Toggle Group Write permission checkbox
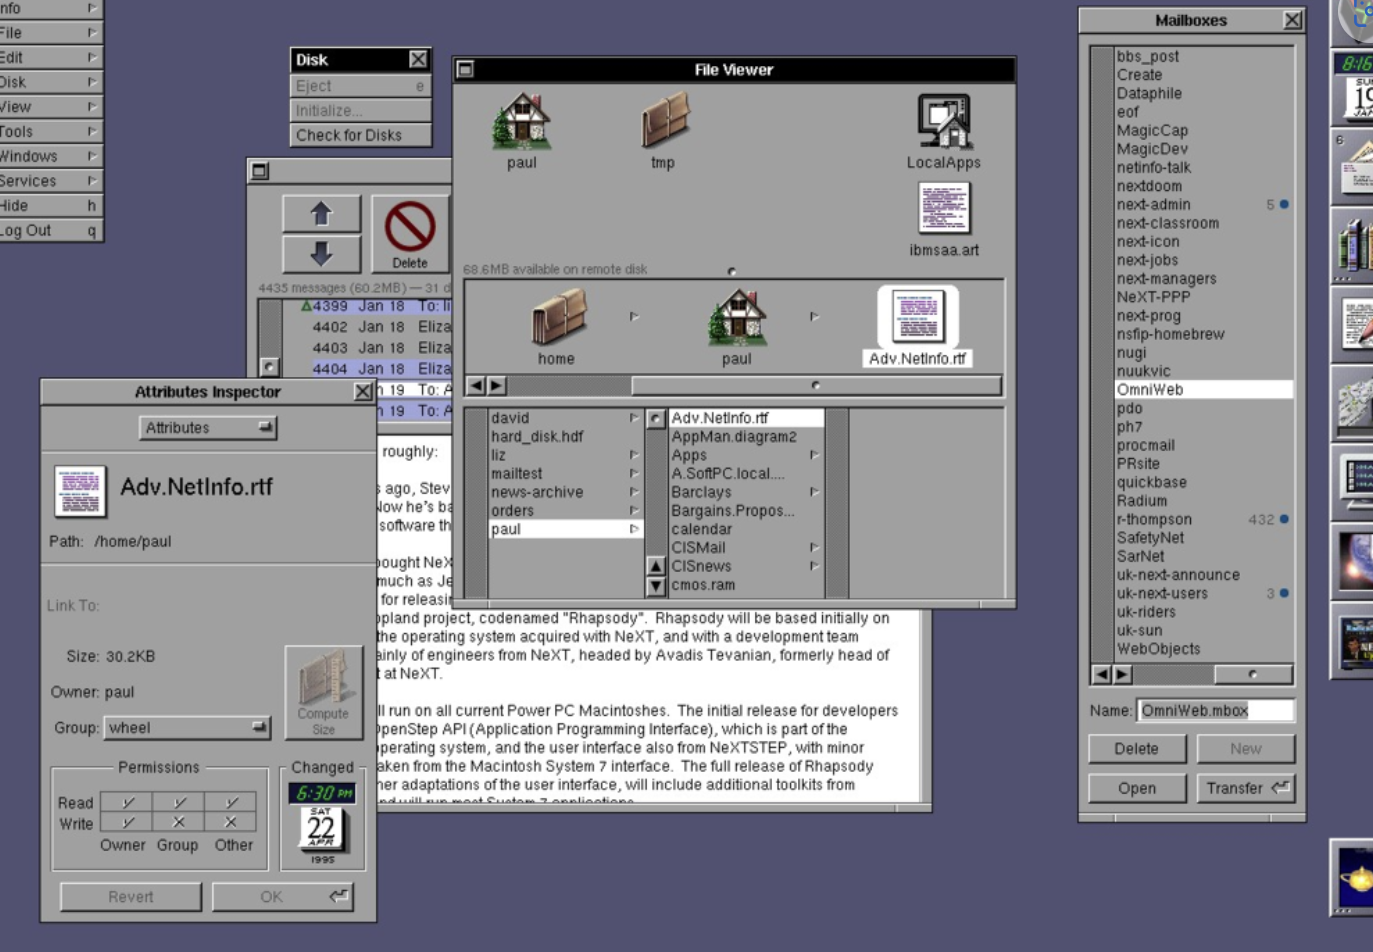The height and width of the screenshot is (952, 1373). point(178,822)
